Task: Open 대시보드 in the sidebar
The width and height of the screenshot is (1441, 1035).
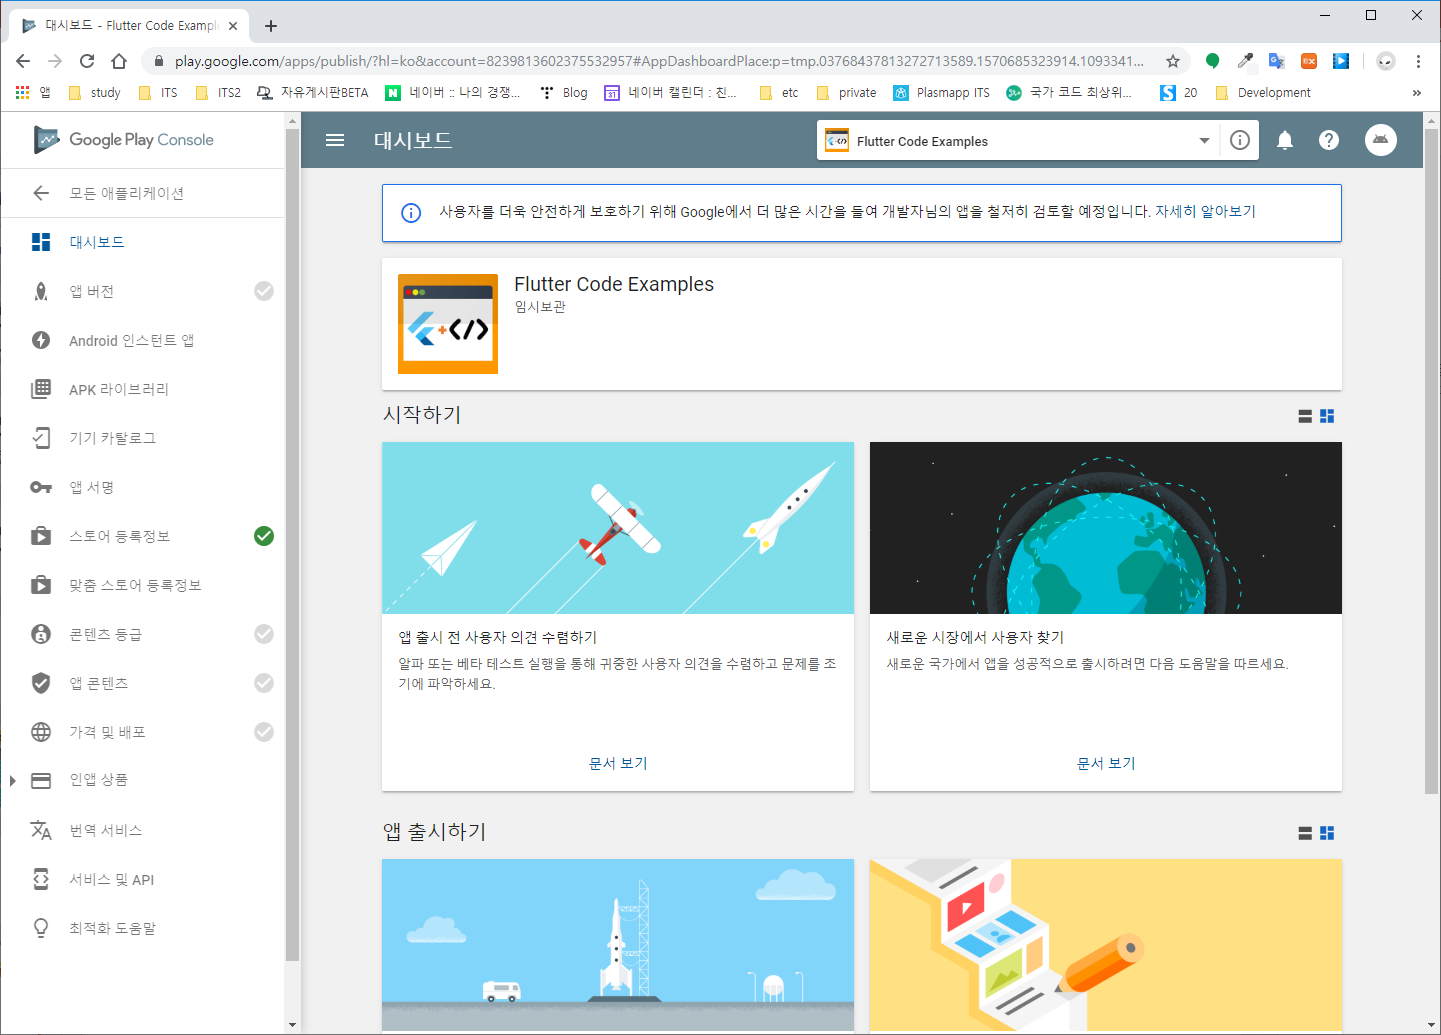Action: point(143,242)
